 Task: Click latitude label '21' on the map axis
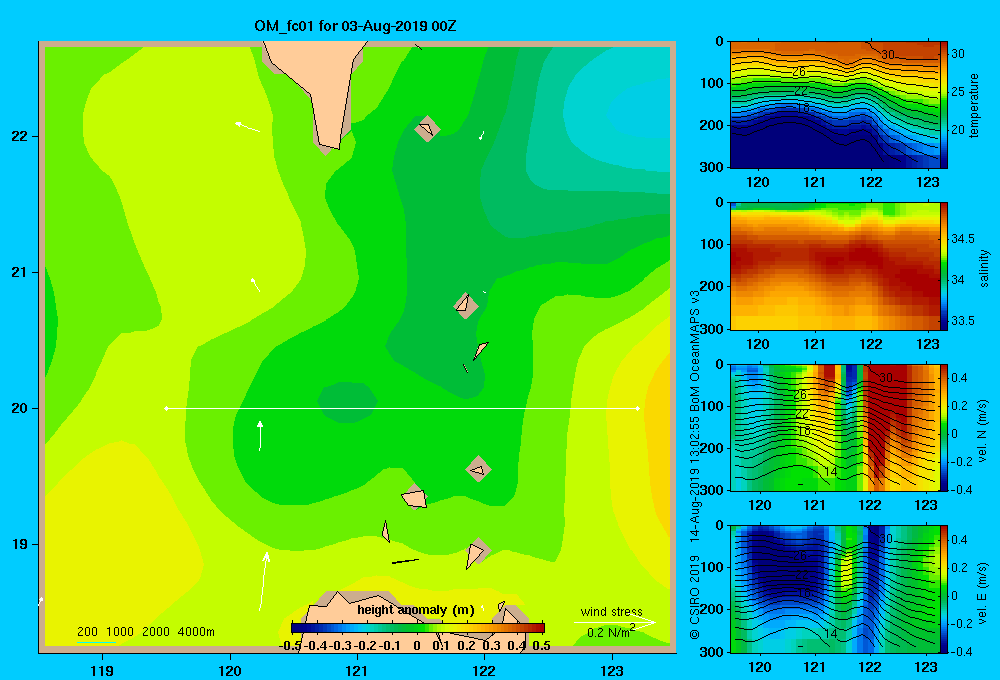click(19, 272)
